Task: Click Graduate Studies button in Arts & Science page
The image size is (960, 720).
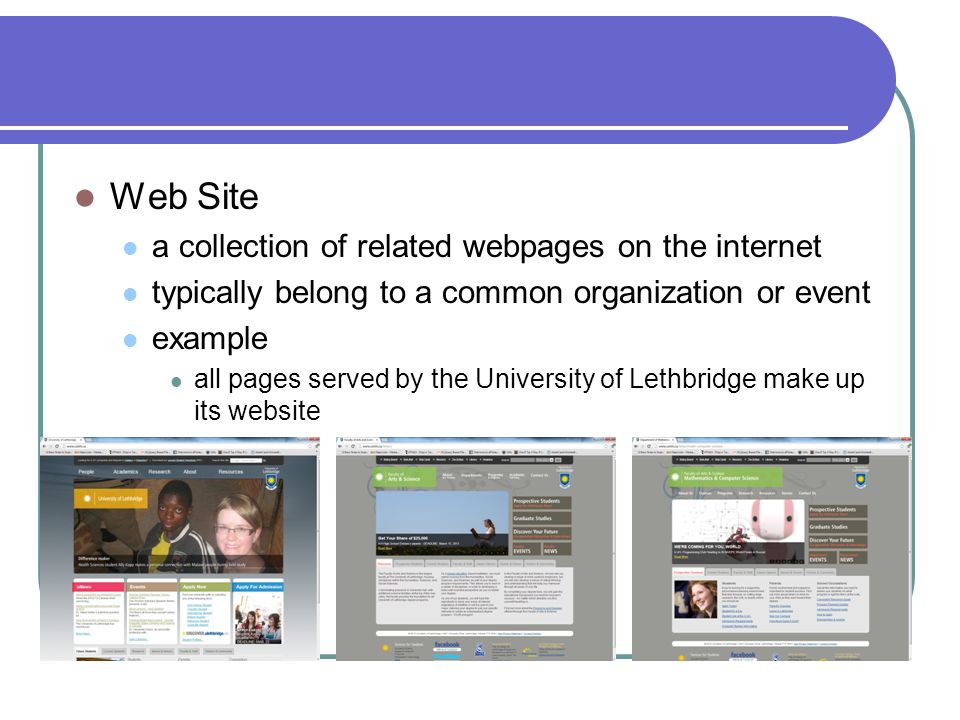Action: click(x=541, y=518)
